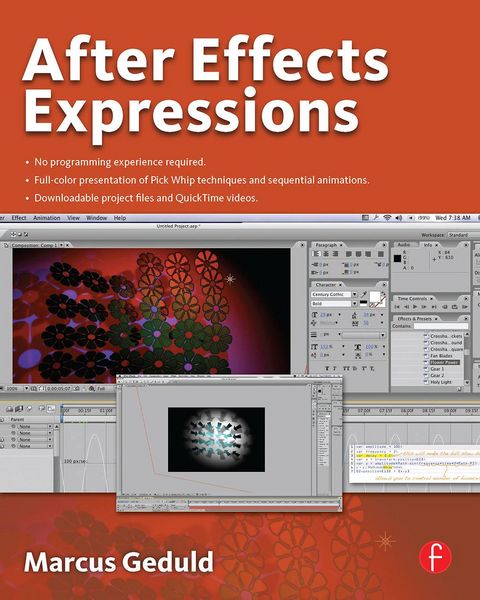Toggle All Caps text style
The width and height of the screenshot is (480, 600).
tap(345, 368)
